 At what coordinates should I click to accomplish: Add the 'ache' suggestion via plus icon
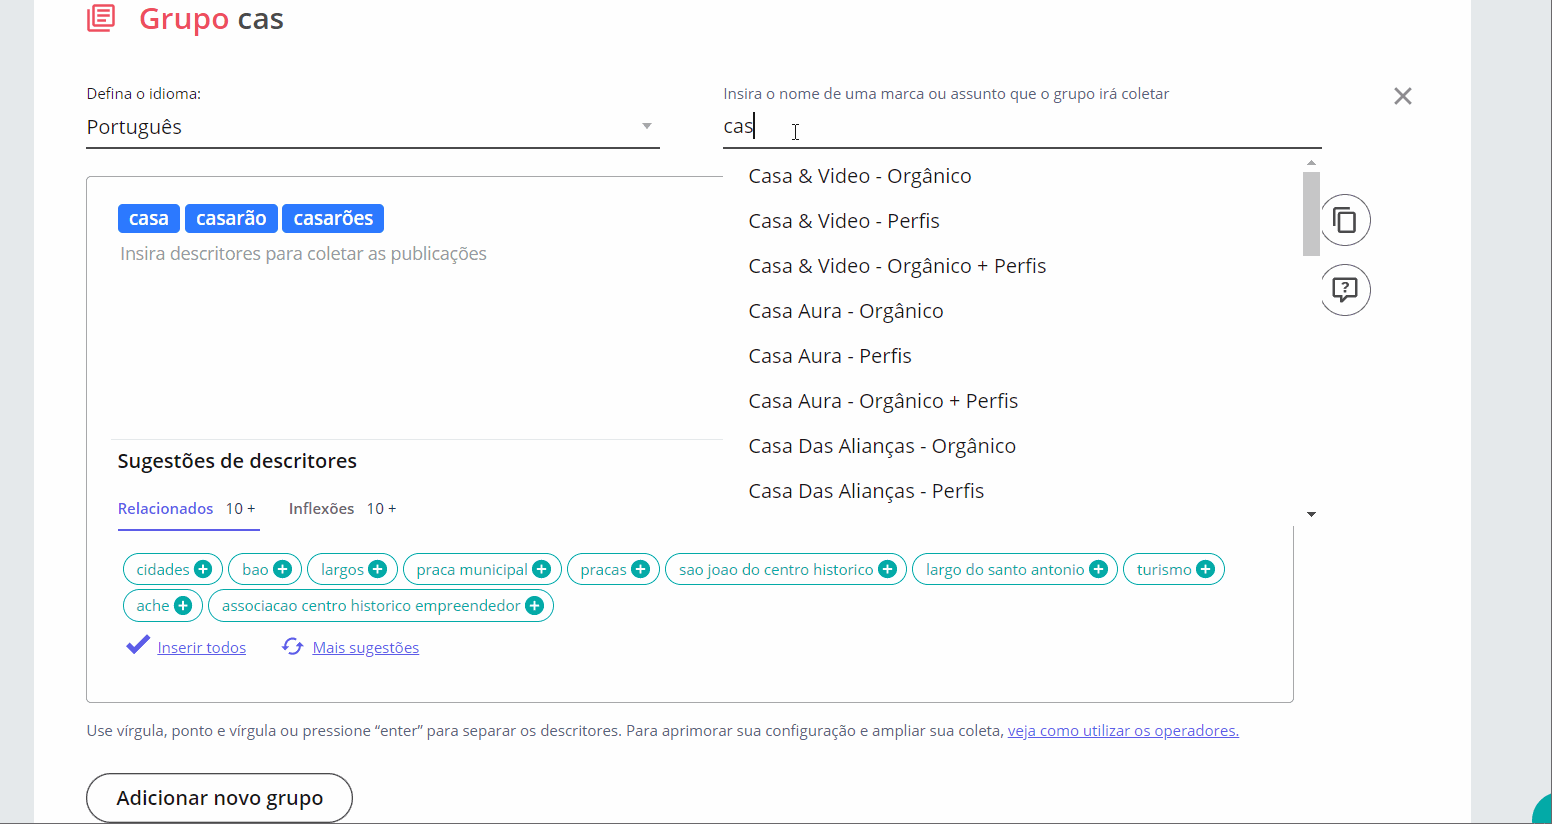point(183,605)
